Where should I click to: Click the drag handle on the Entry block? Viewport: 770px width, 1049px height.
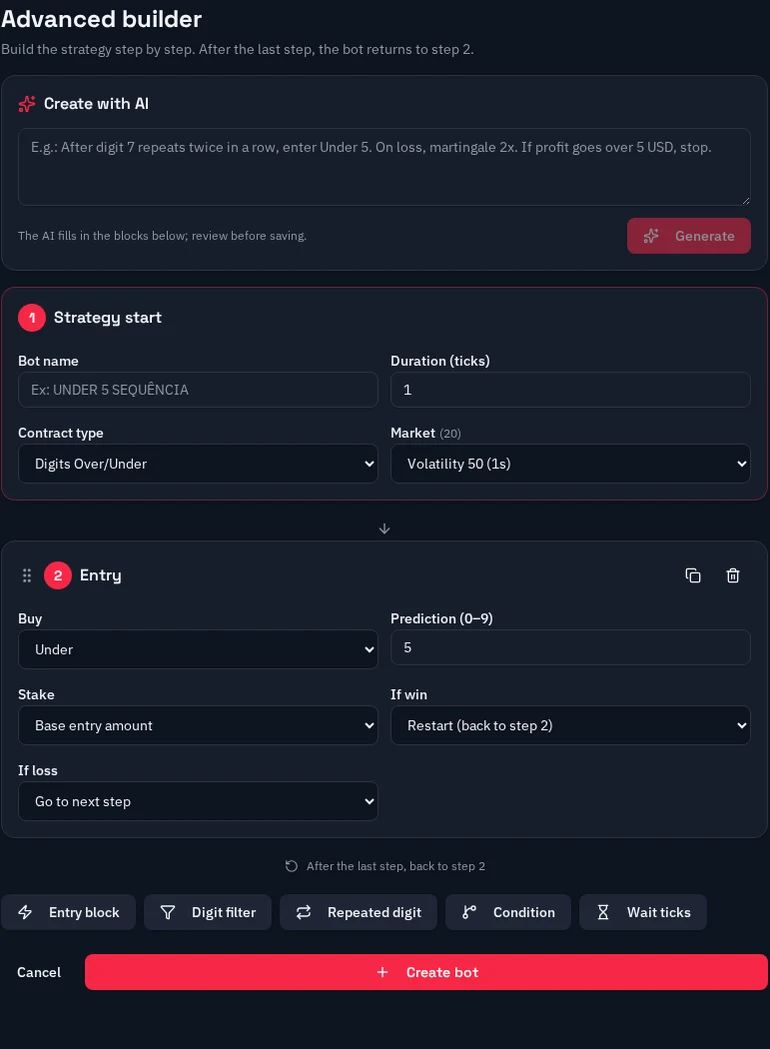click(x=27, y=575)
